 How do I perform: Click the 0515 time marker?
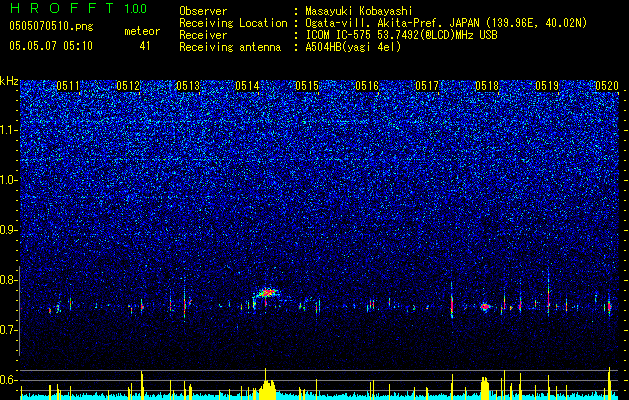click(x=307, y=86)
